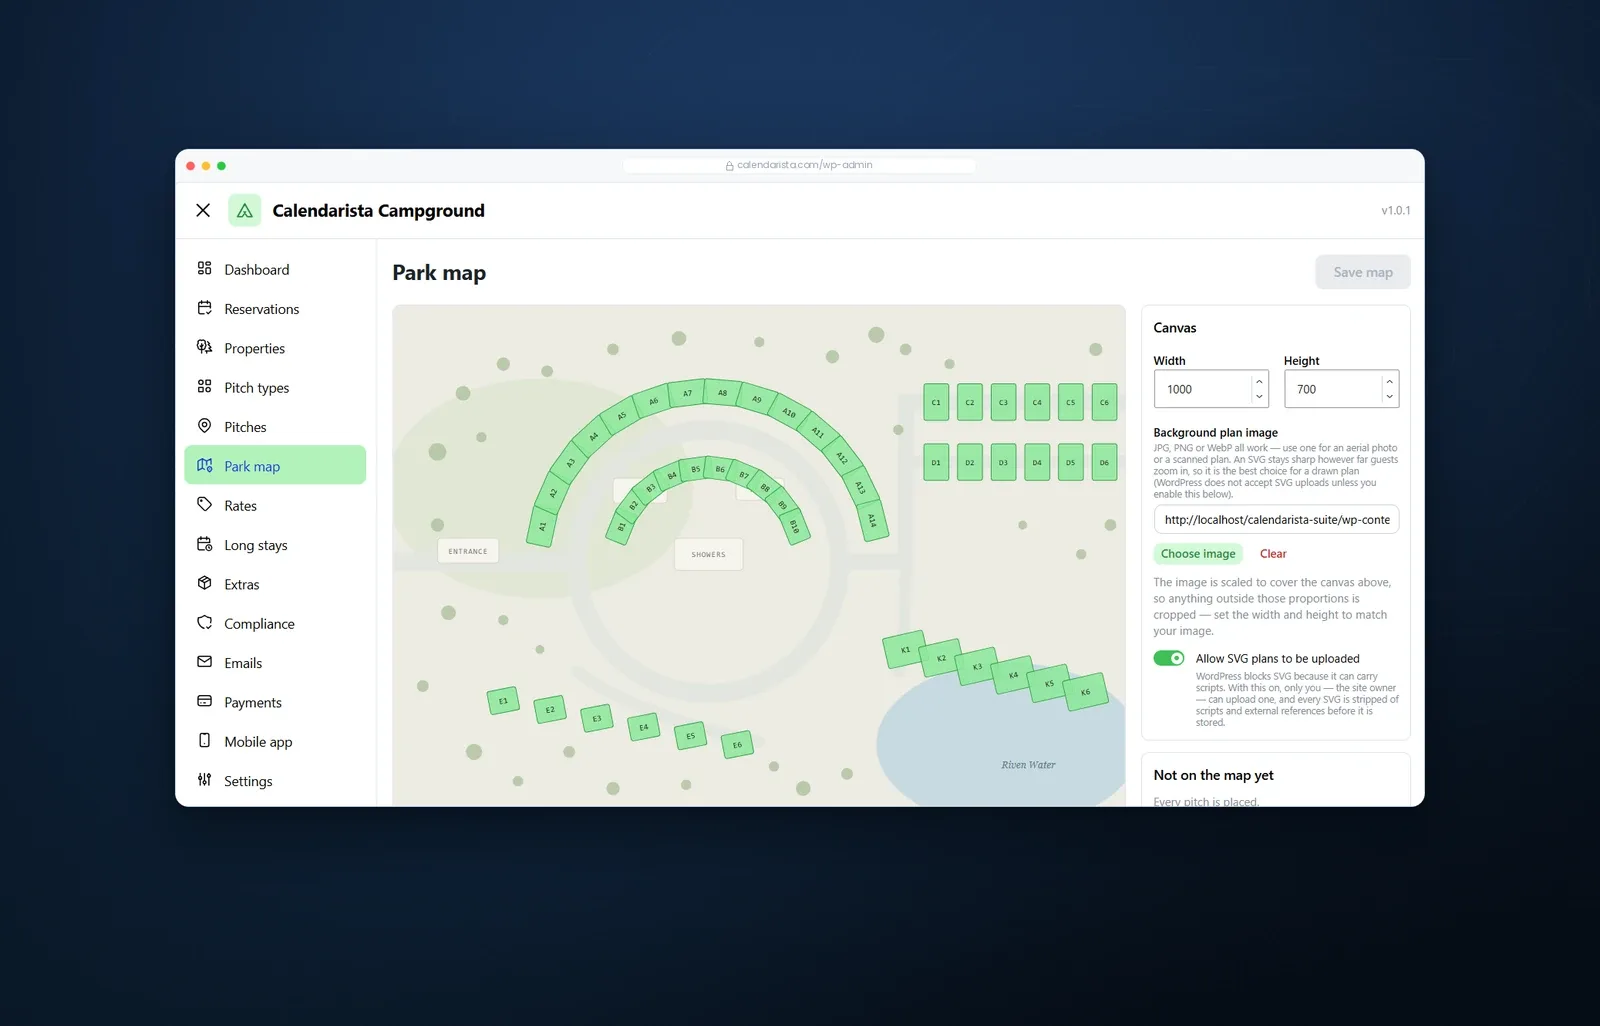Open the Settings page
1600x1026 pixels.
(275, 781)
